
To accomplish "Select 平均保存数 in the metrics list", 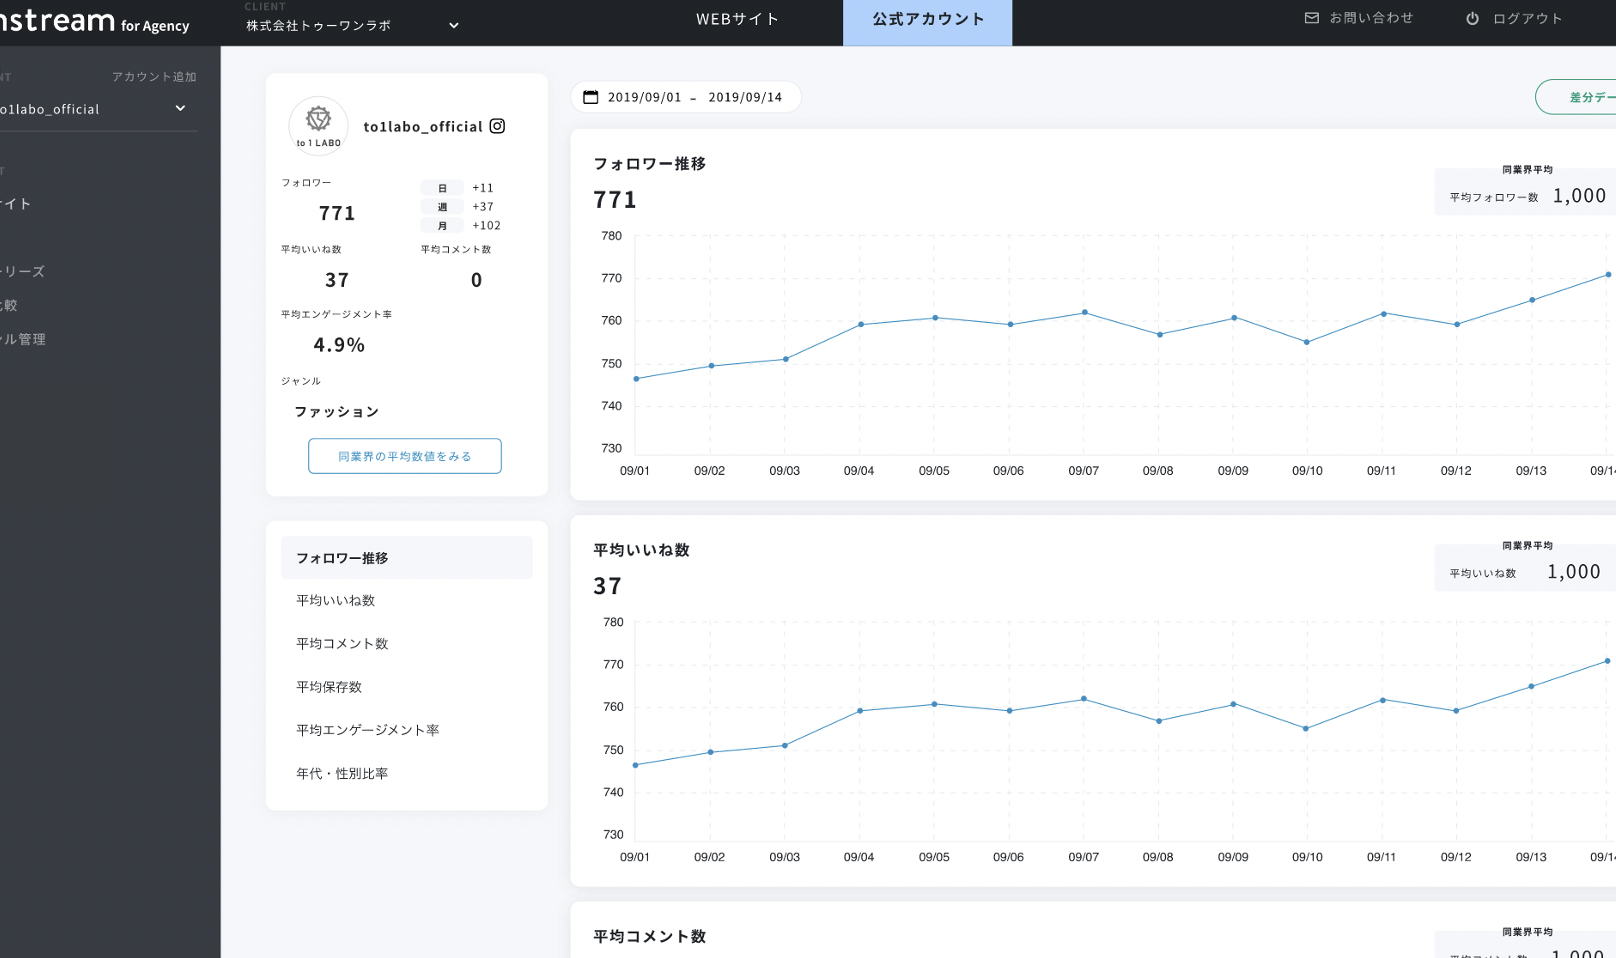I will pyautogui.click(x=329, y=687).
